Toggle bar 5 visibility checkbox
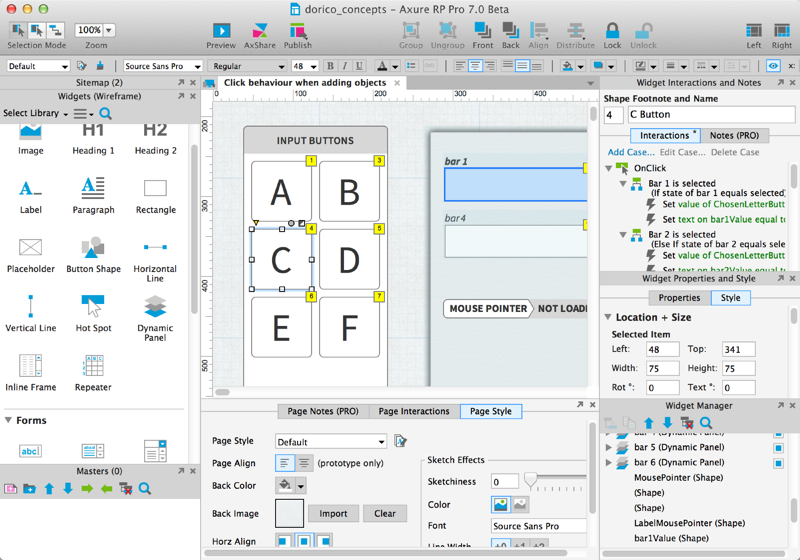The width and height of the screenshot is (800, 560). tap(778, 448)
